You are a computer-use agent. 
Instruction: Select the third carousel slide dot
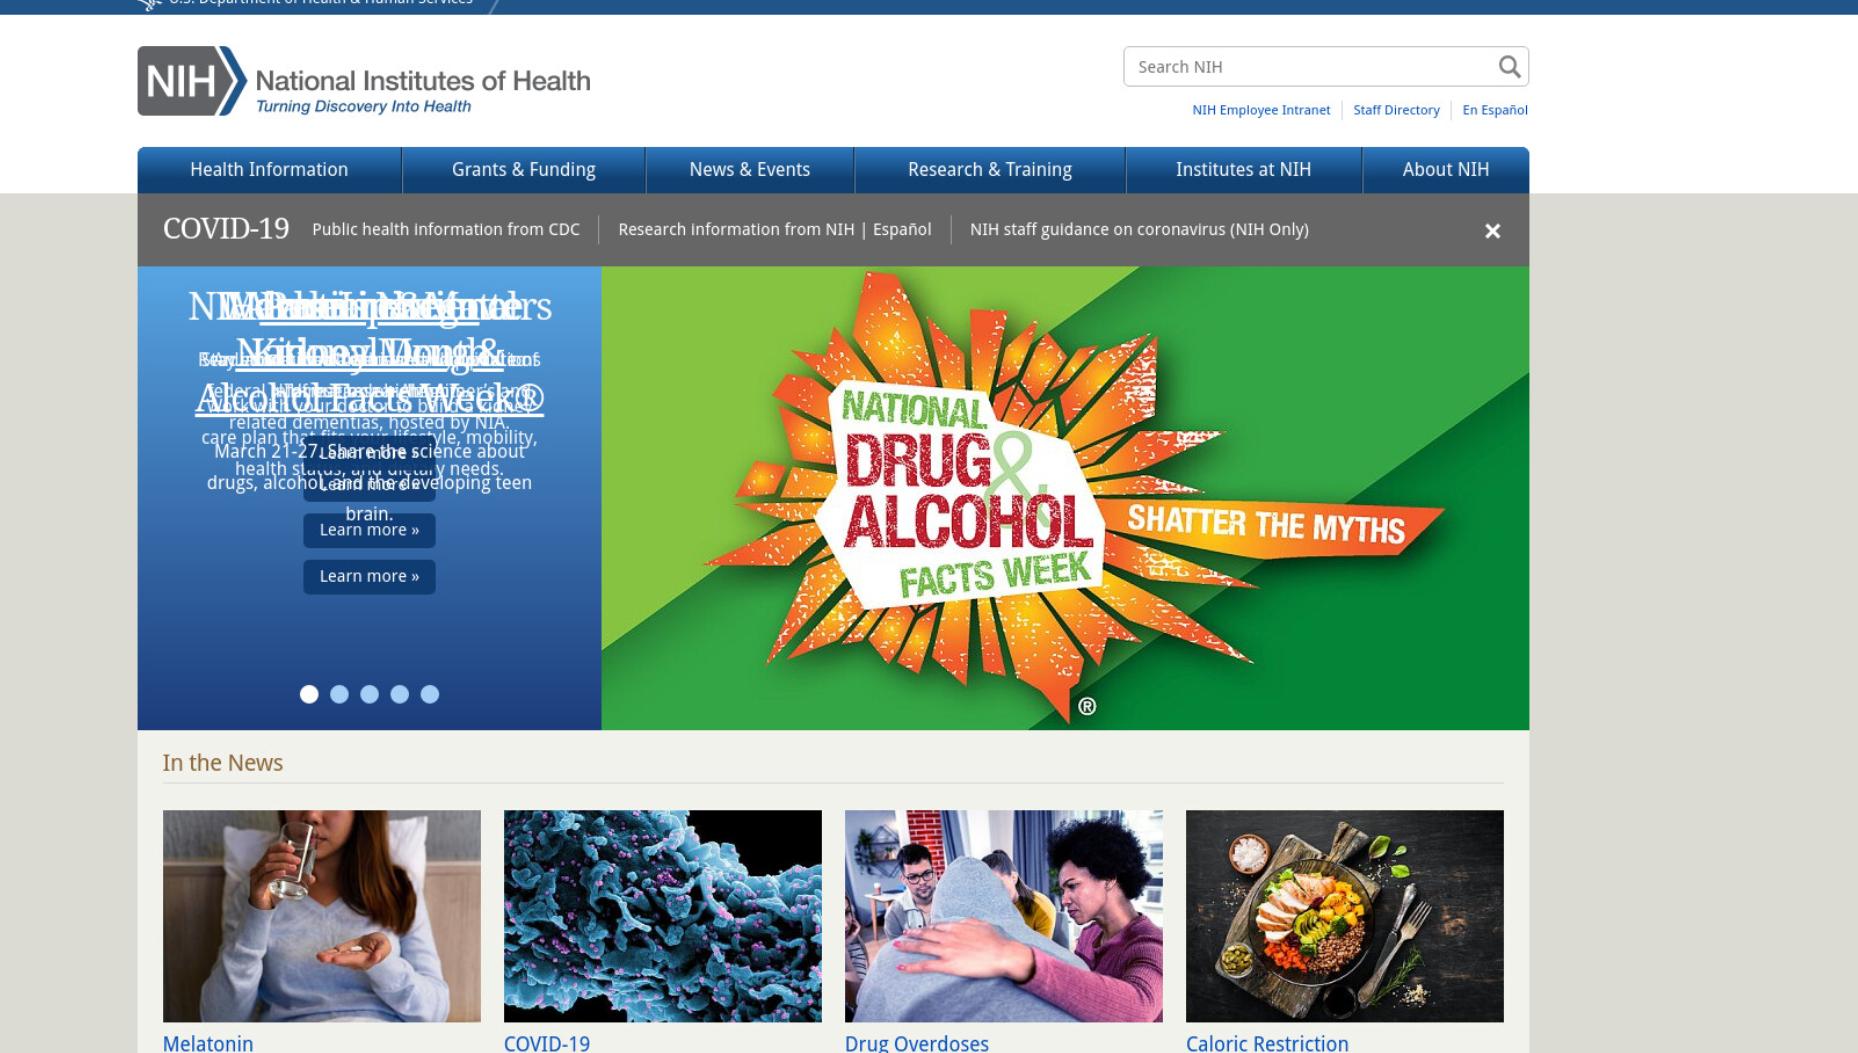tap(369, 694)
